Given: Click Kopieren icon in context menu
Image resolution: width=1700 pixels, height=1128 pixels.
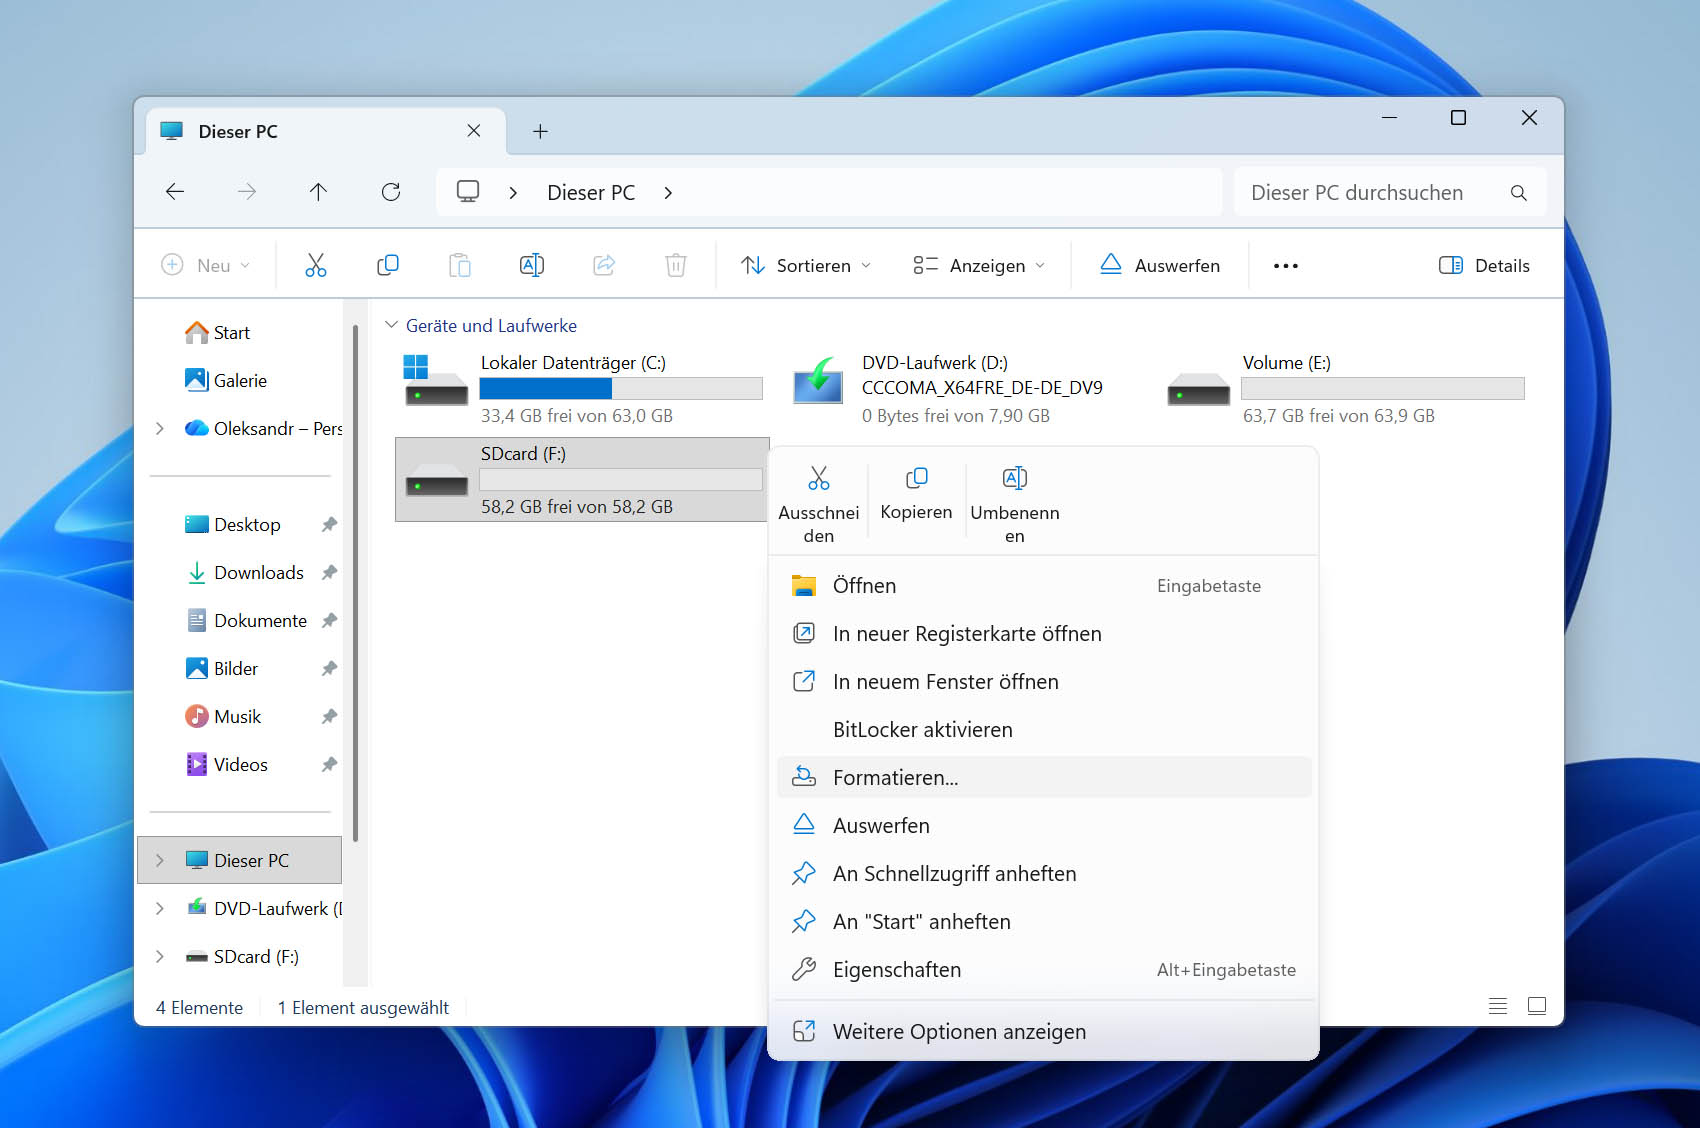Looking at the screenshot, I should 916,478.
